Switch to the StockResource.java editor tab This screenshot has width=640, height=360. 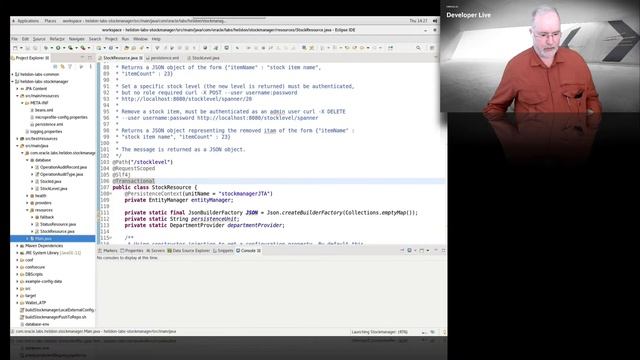tap(120, 58)
